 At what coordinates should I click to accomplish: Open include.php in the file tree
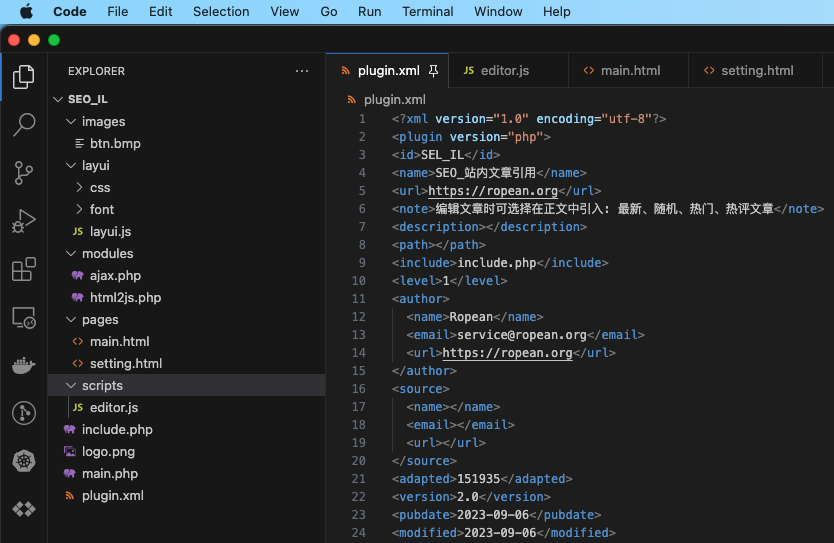(117, 430)
